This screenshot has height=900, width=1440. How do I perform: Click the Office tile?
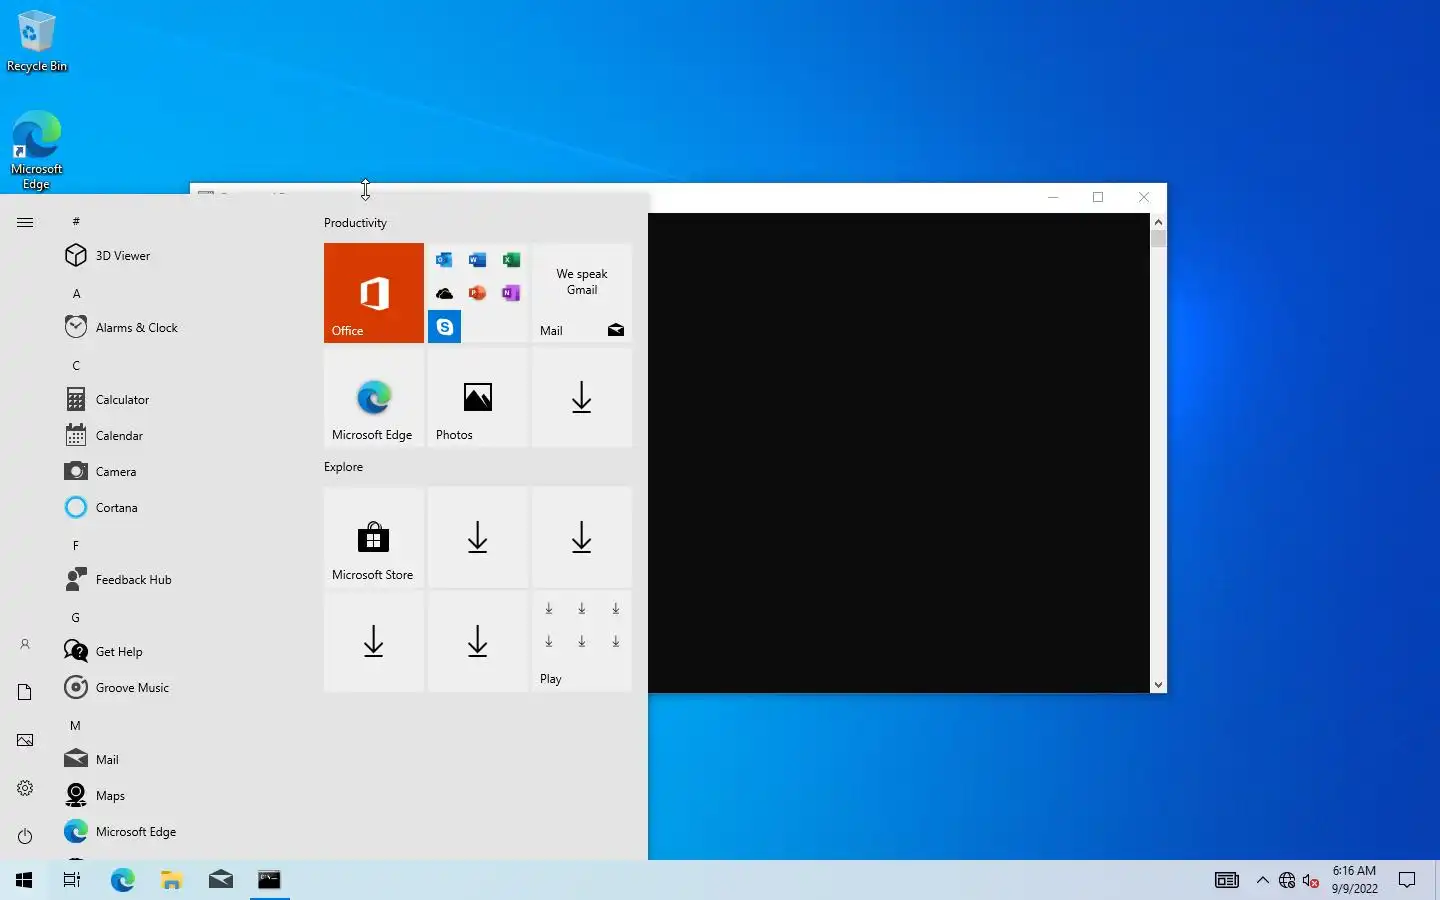point(374,293)
